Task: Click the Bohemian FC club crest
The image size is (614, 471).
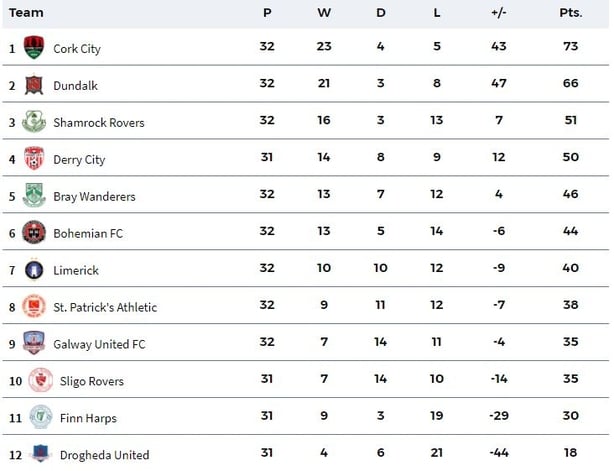Action: 34,232
